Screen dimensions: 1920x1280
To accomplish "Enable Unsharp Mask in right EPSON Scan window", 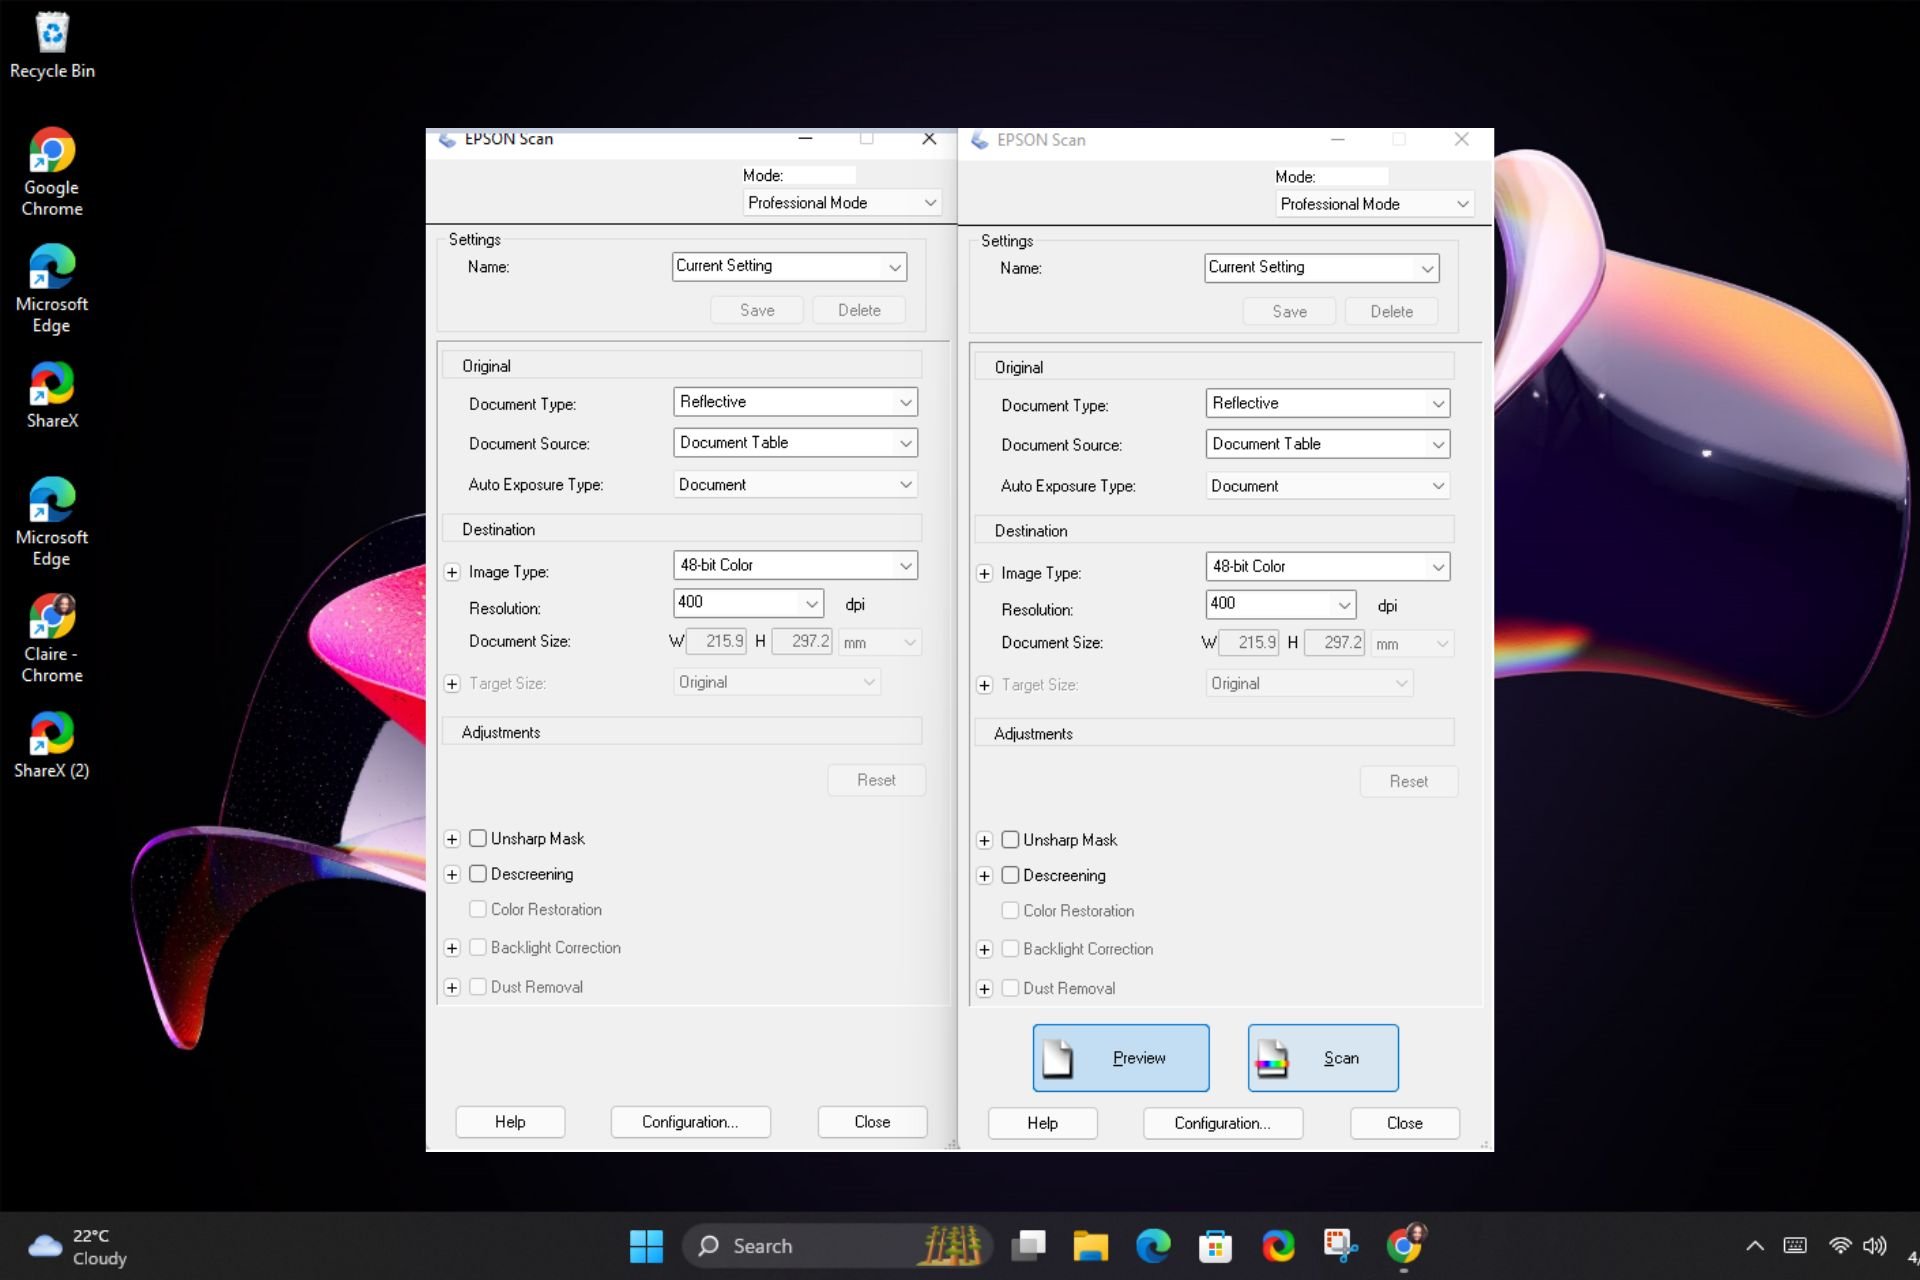I will tap(1010, 840).
